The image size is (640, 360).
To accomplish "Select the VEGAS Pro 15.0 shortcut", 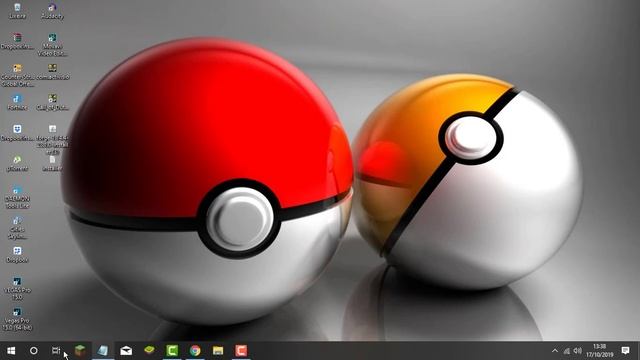I will tap(17, 289).
